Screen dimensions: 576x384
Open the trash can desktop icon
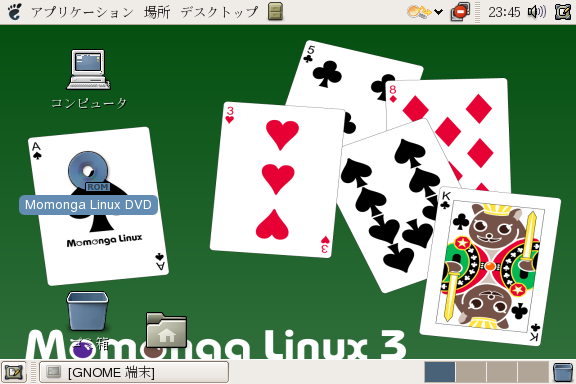click(x=87, y=312)
